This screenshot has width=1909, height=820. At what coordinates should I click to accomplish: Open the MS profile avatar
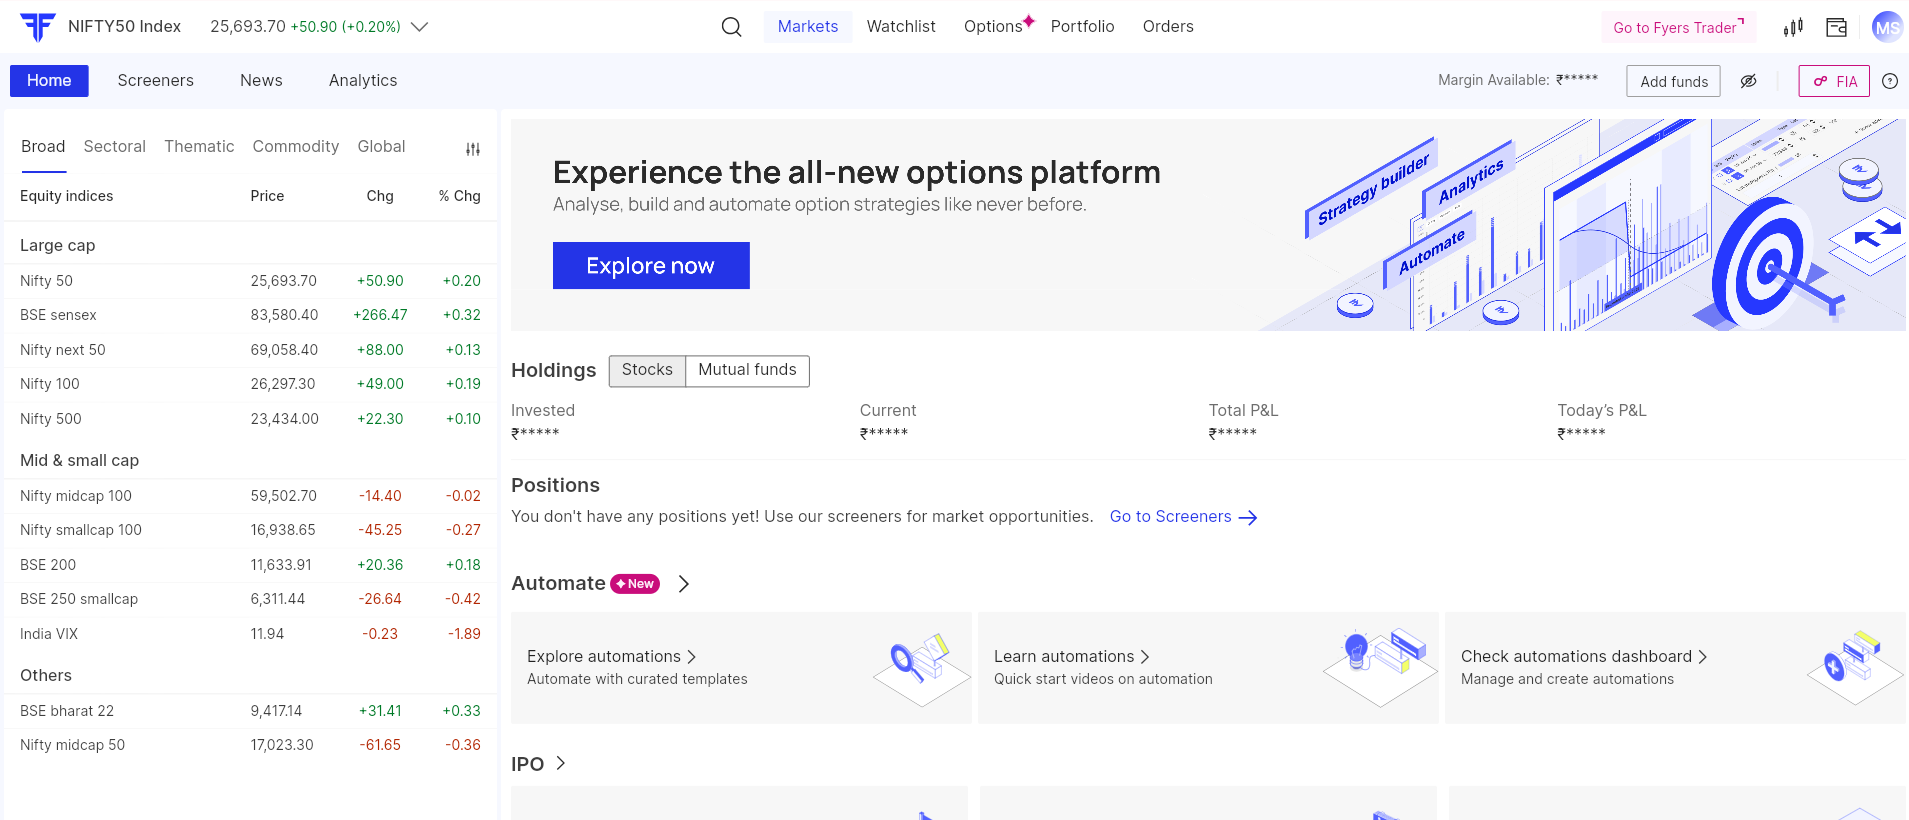tap(1886, 27)
